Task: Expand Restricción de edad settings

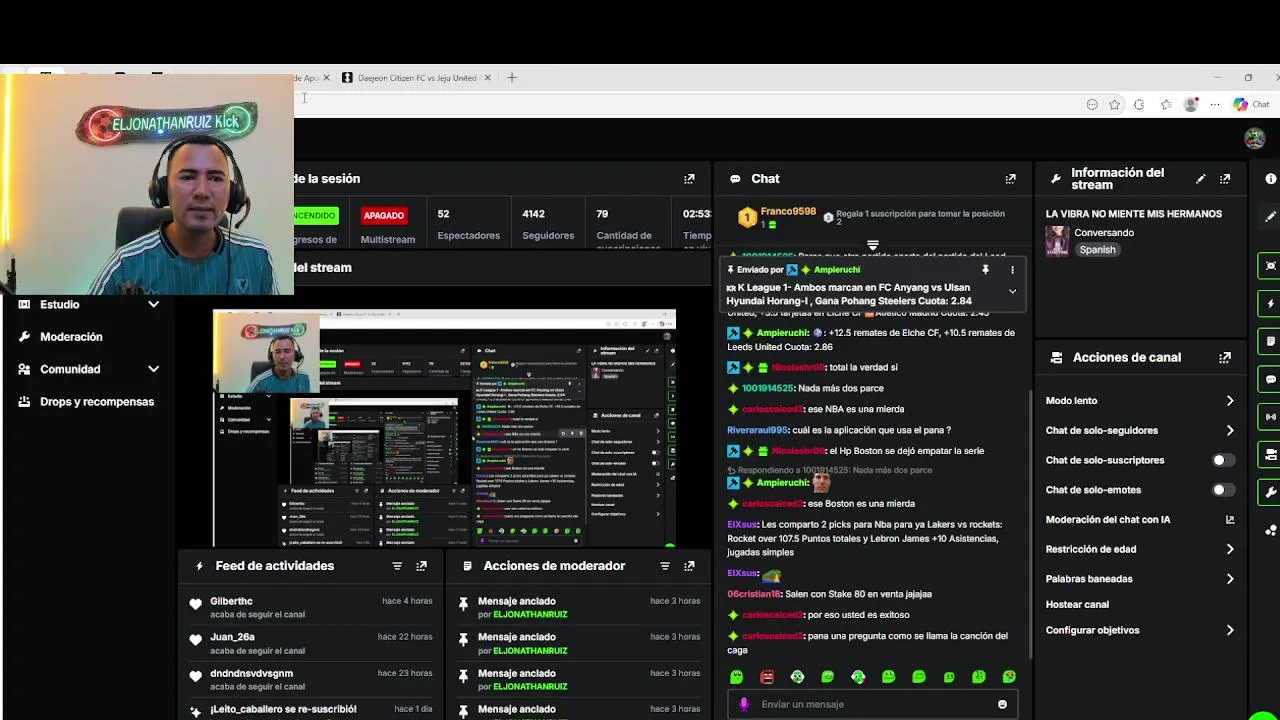Action: [1230, 549]
